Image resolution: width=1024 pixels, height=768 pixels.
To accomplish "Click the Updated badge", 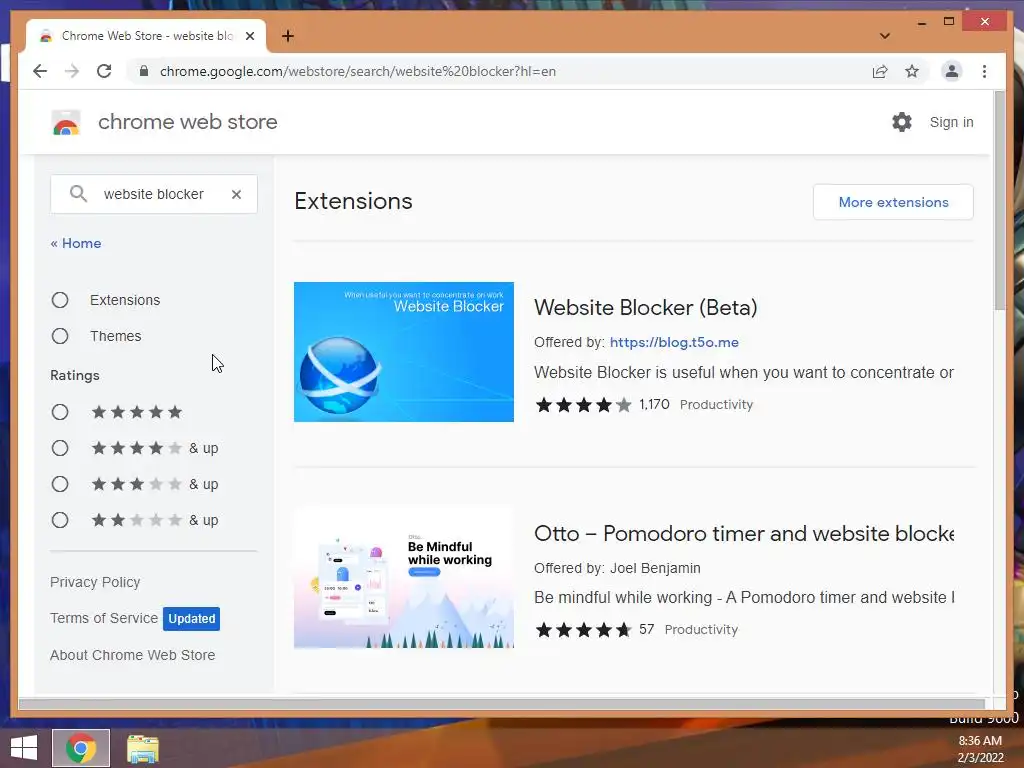I will coord(191,618).
